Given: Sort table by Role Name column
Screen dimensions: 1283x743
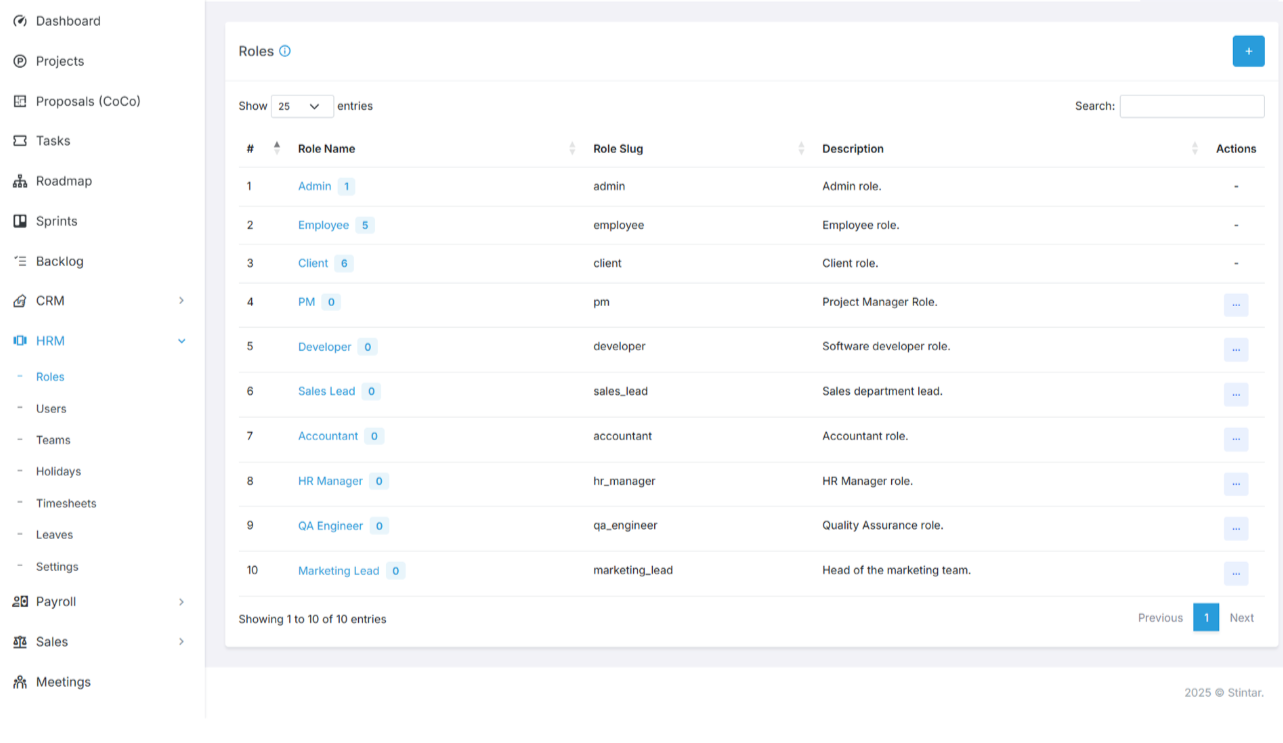Looking at the screenshot, I should pyautogui.click(x=327, y=149).
